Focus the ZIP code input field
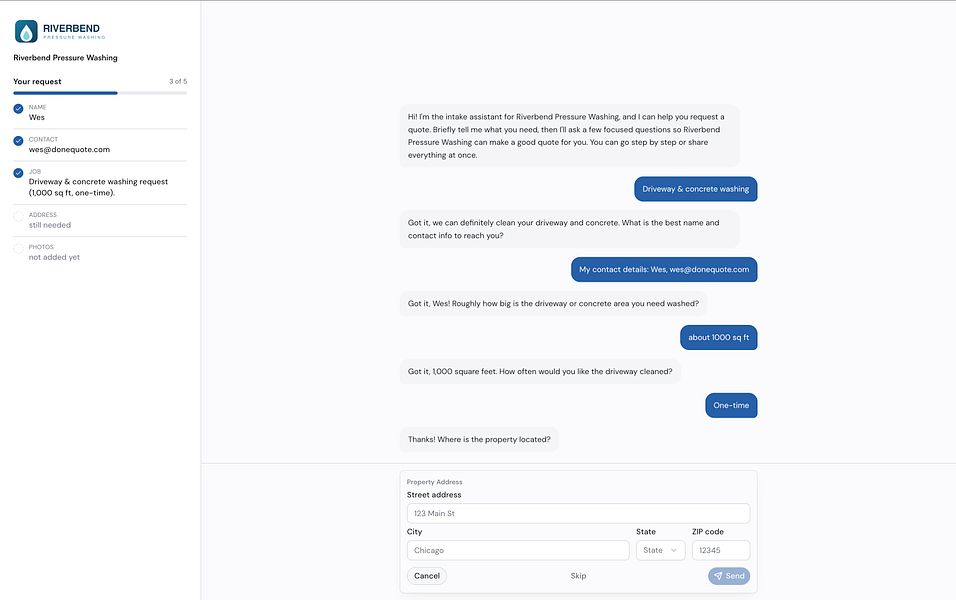Viewport: 956px width, 600px height. point(721,550)
